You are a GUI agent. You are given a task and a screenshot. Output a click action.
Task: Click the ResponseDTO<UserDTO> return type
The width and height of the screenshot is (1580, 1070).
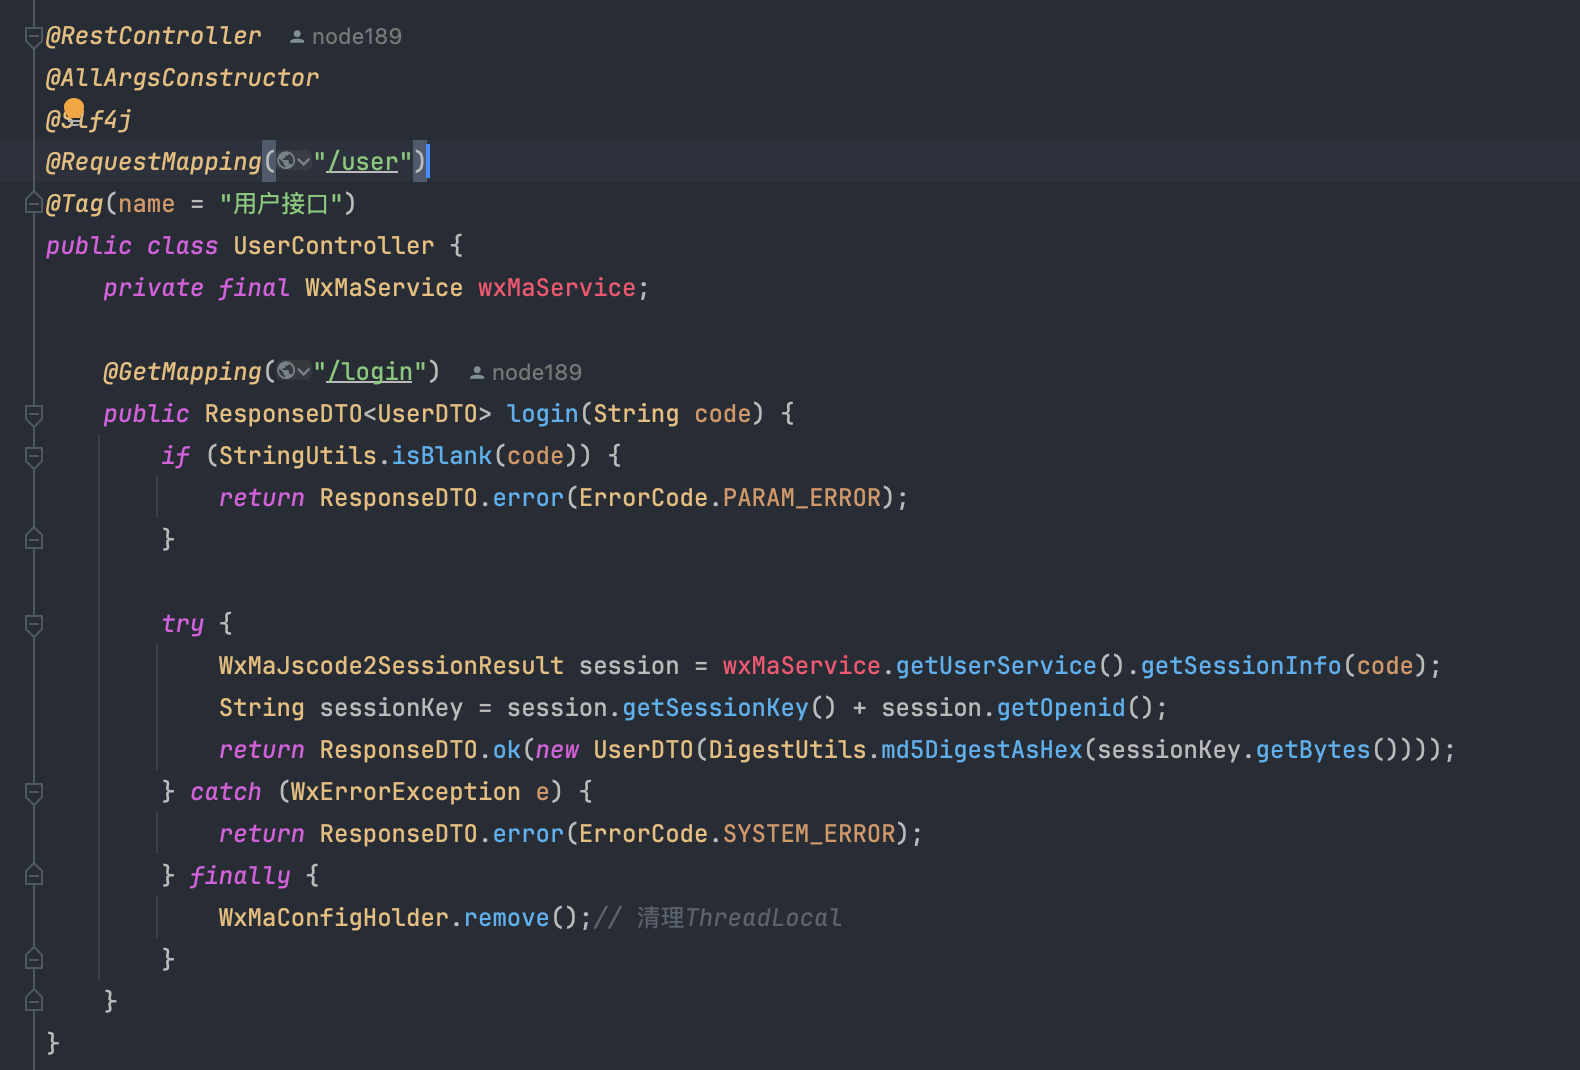[348, 414]
